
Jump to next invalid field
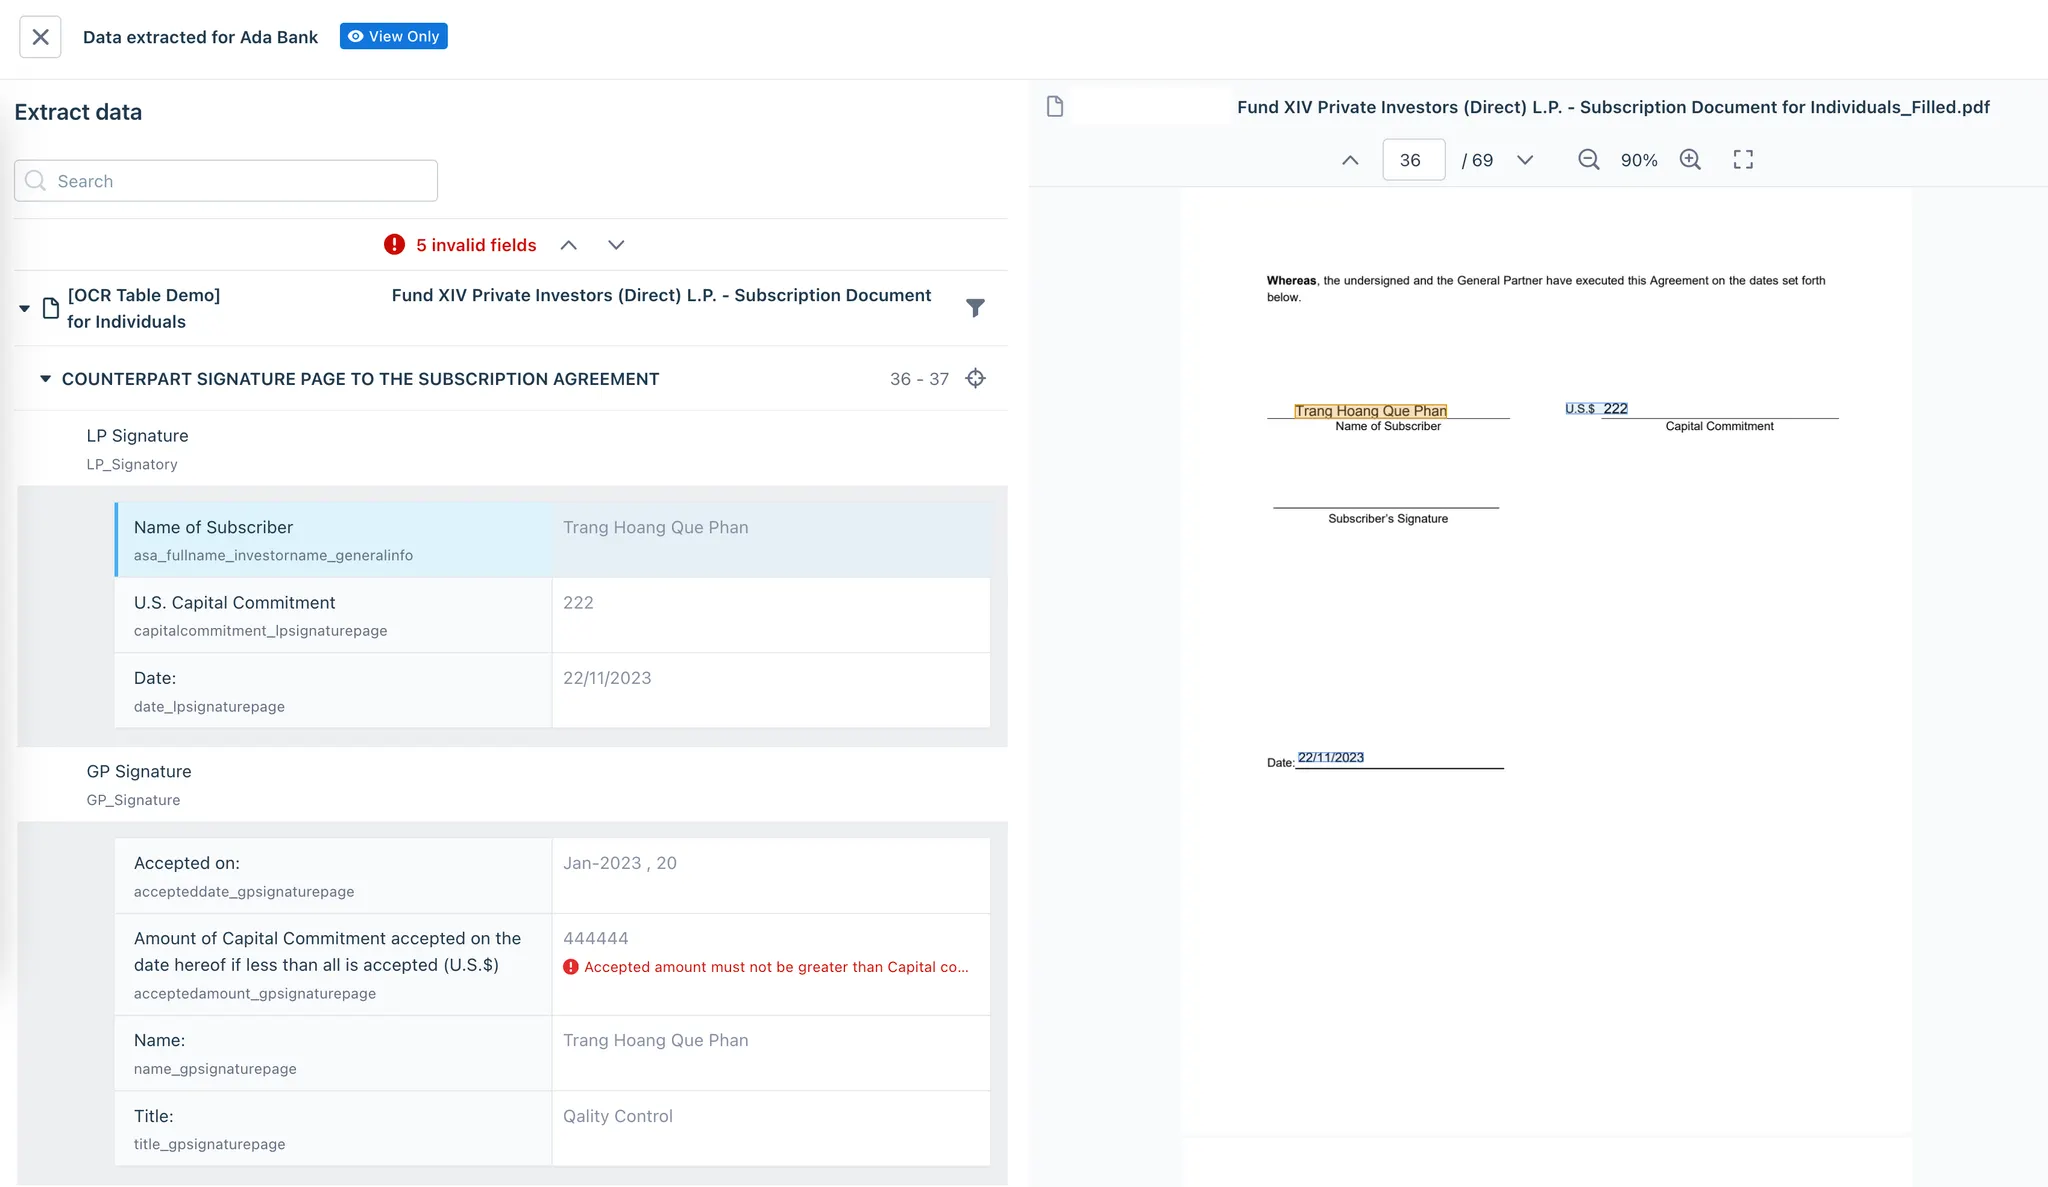click(x=616, y=245)
